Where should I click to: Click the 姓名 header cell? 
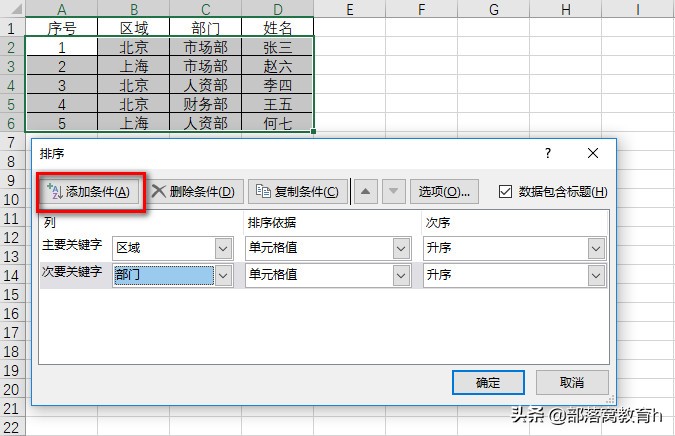point(278,28)
